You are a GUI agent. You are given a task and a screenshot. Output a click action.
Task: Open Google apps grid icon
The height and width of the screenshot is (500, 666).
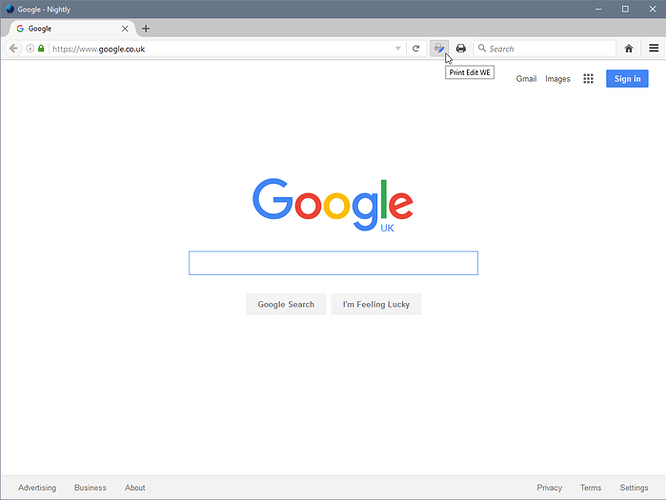pyautogui.click(x=588, y=79)
